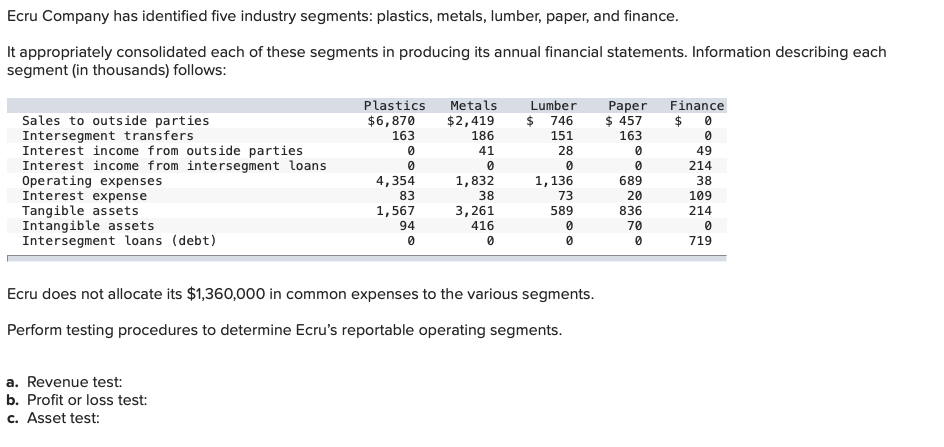The height and width of the screenshot is (447, 944).
Task: Click the 689 Paper operating expenses value
Action: (x=631, y=181)
